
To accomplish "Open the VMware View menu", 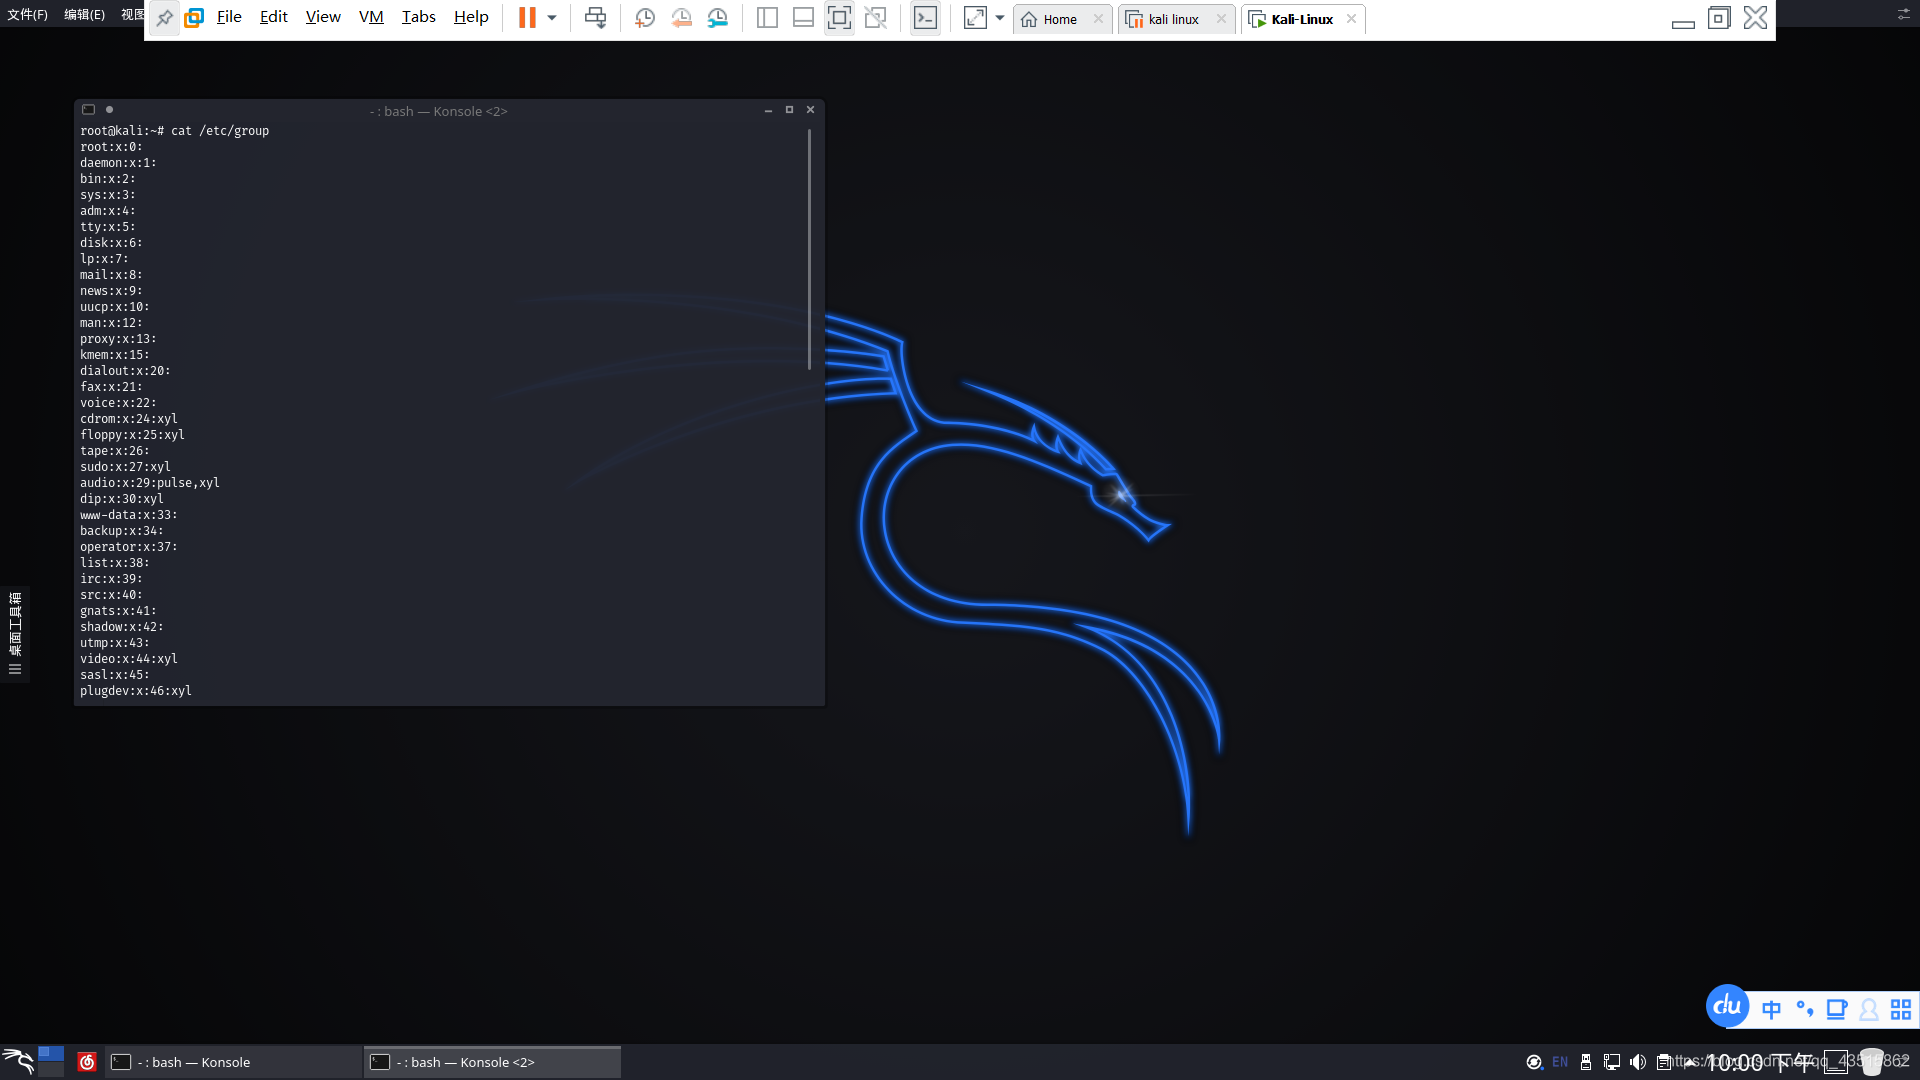I will pos(323,17).
